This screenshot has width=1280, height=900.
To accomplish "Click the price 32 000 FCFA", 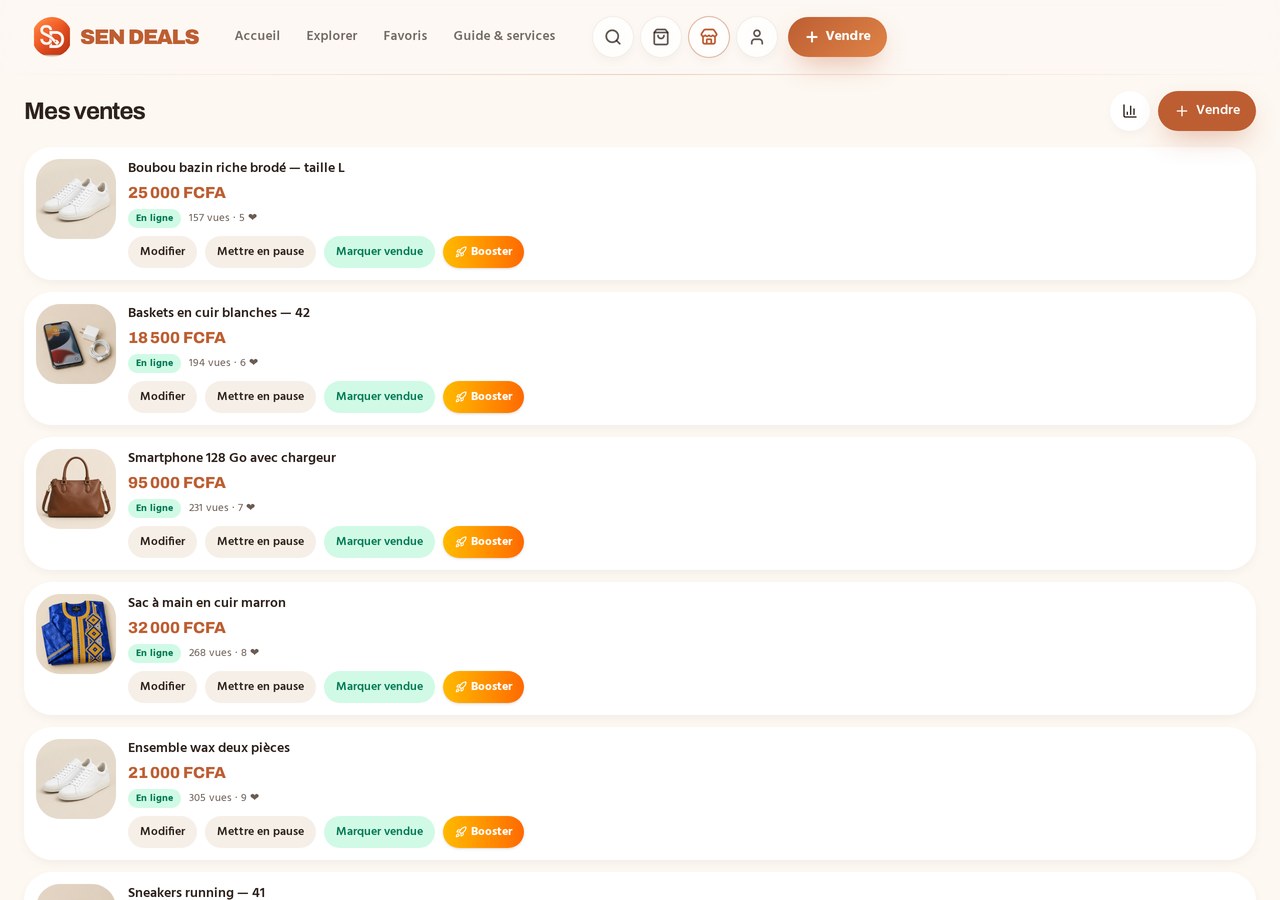I will click(x=177, y=628).
